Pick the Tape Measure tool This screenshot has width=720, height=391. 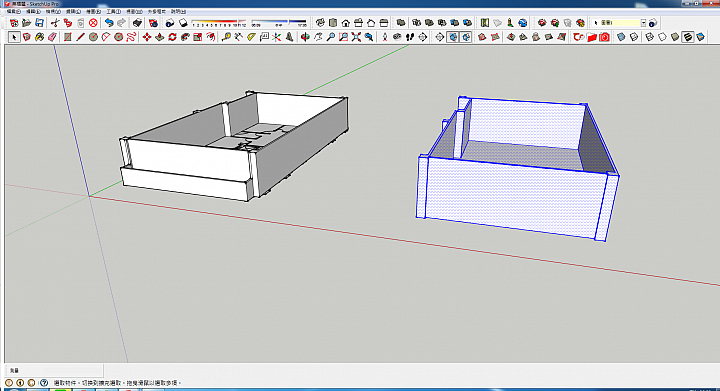(226, 37)
